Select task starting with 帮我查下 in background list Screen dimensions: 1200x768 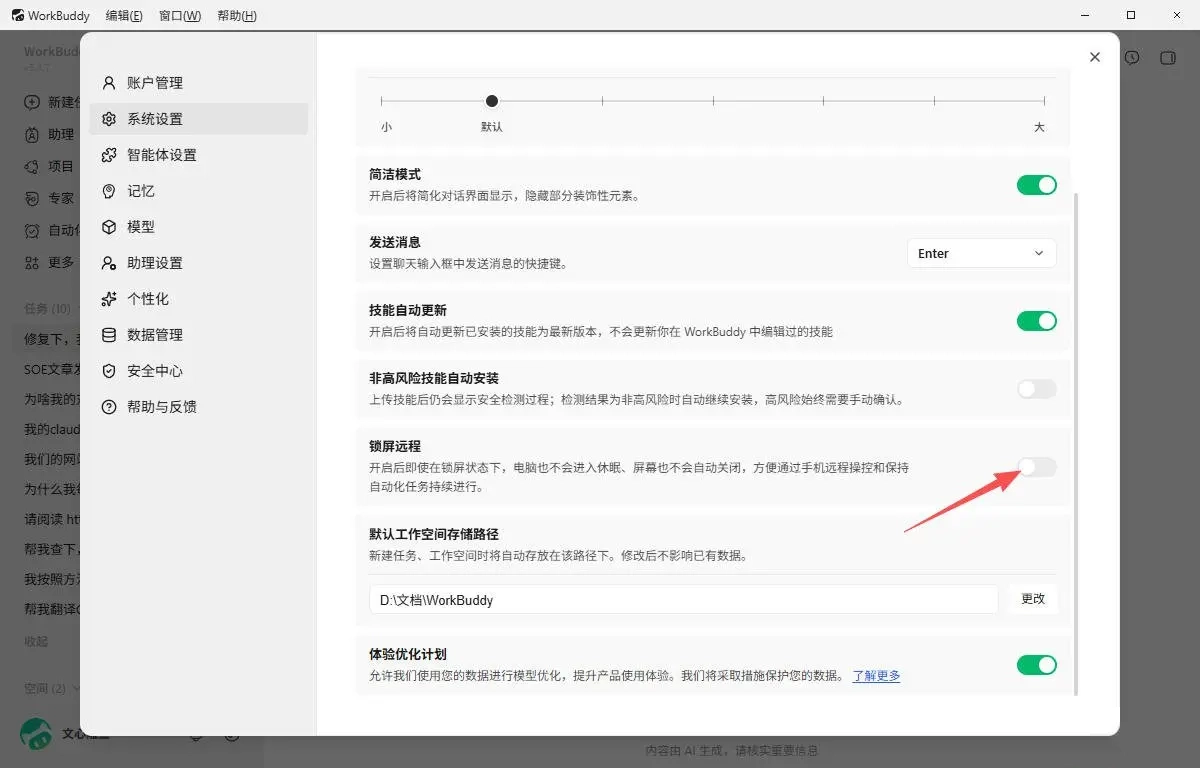click(x=52, y=549)
